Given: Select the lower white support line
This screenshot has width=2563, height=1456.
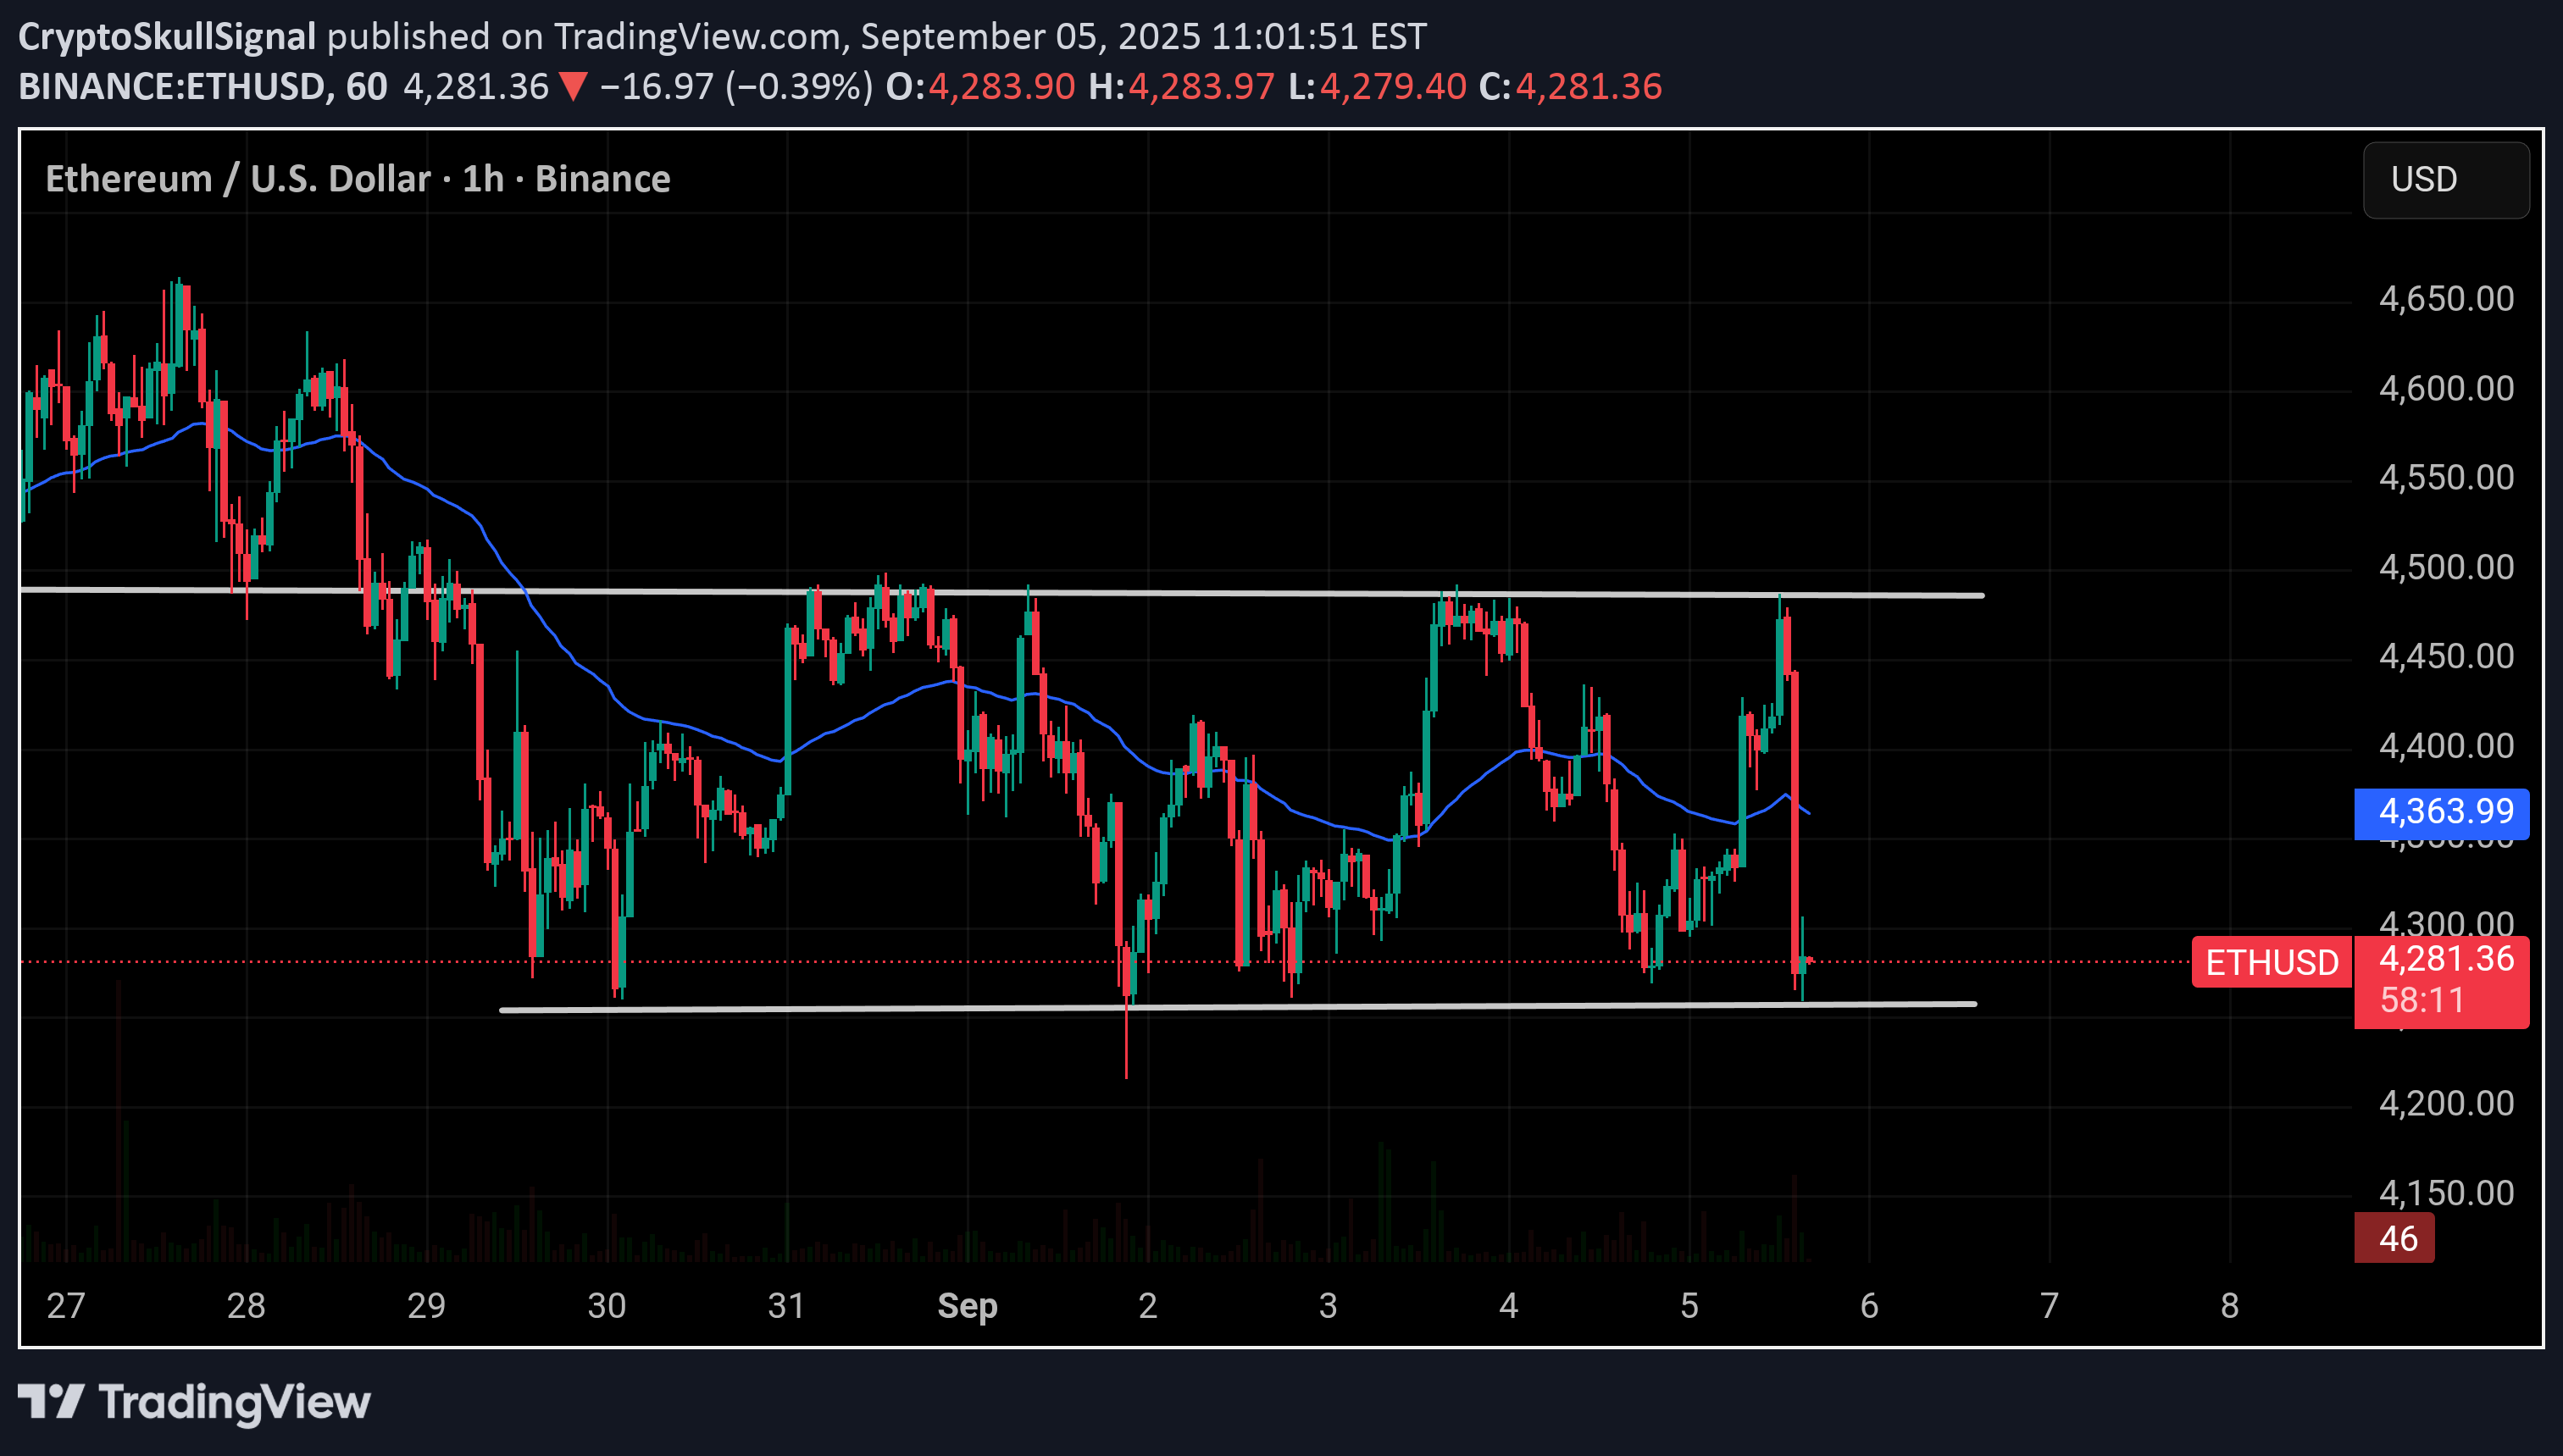Looking at the screenshot, I should click(x=1238, y=1007).
